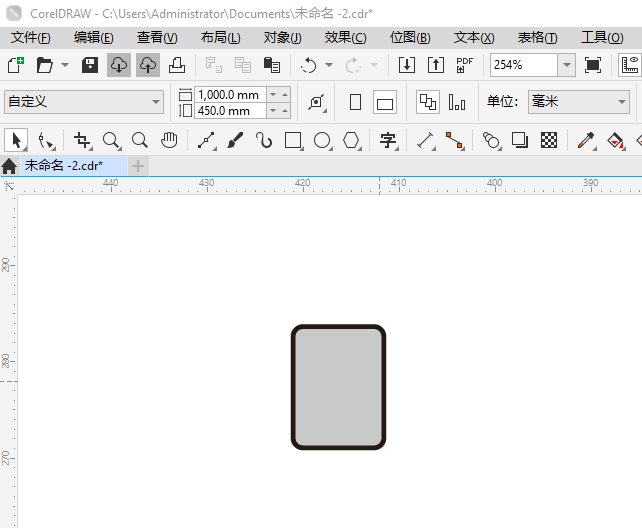This screenshot has width=642, height=528.
Task: Click the gray rounded rectangle on canvas
Action: tap(338, 387)
